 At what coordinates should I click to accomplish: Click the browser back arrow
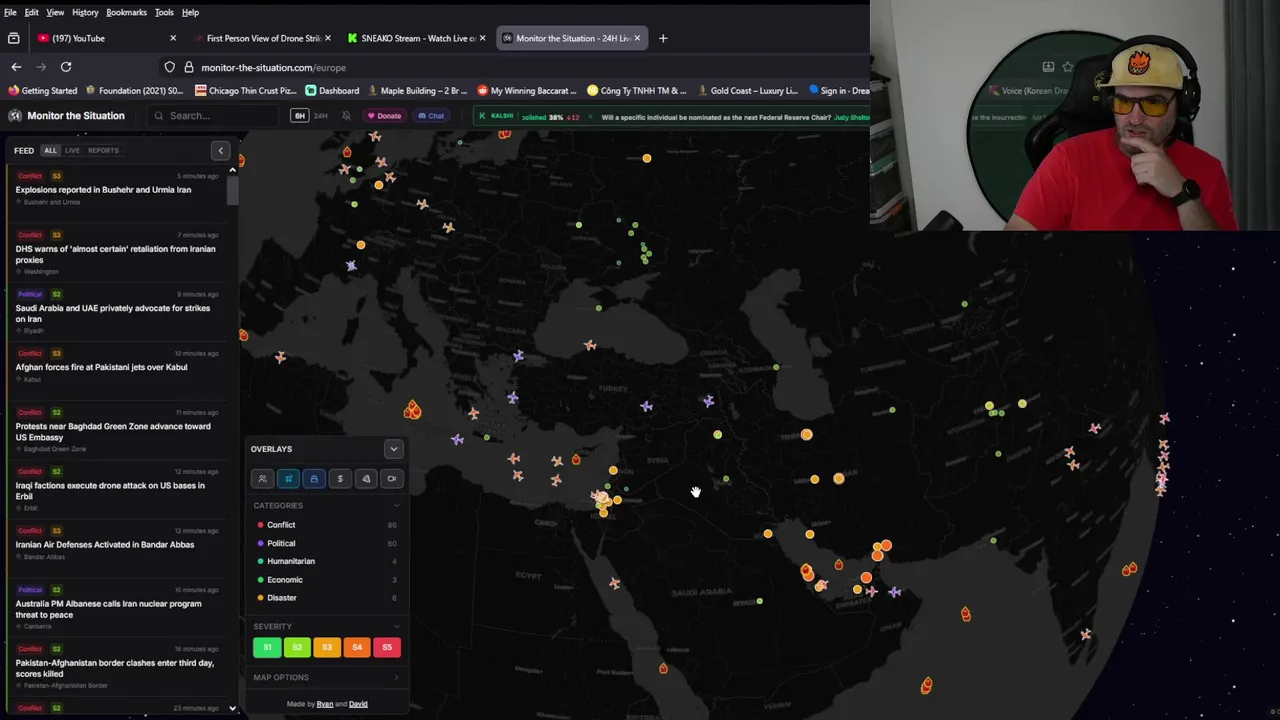click(x=16, y=67)
